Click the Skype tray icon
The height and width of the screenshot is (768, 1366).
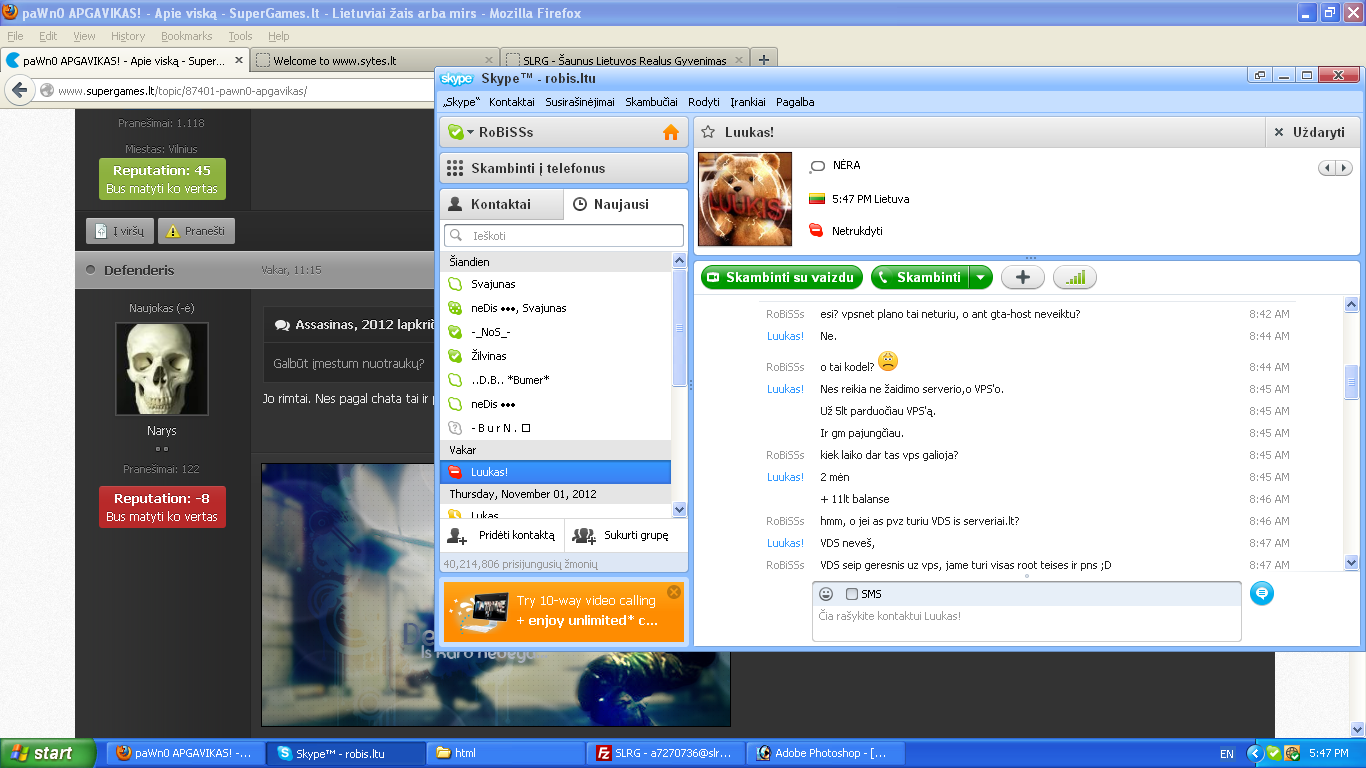coord(1274,753)
